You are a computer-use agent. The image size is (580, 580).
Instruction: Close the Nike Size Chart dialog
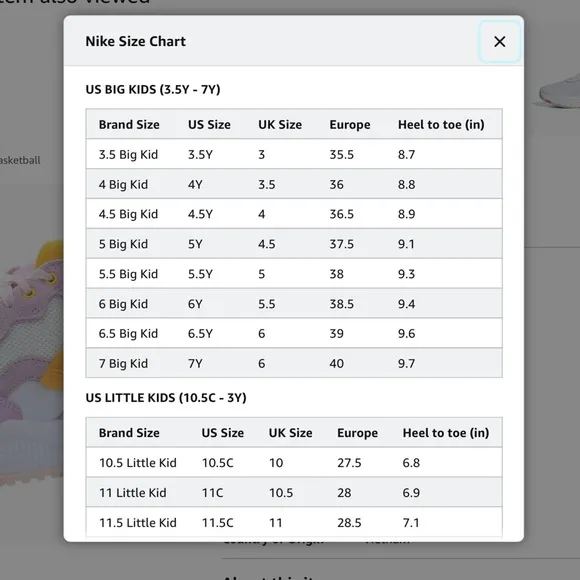pyautogui.click(x=499, y=41)
